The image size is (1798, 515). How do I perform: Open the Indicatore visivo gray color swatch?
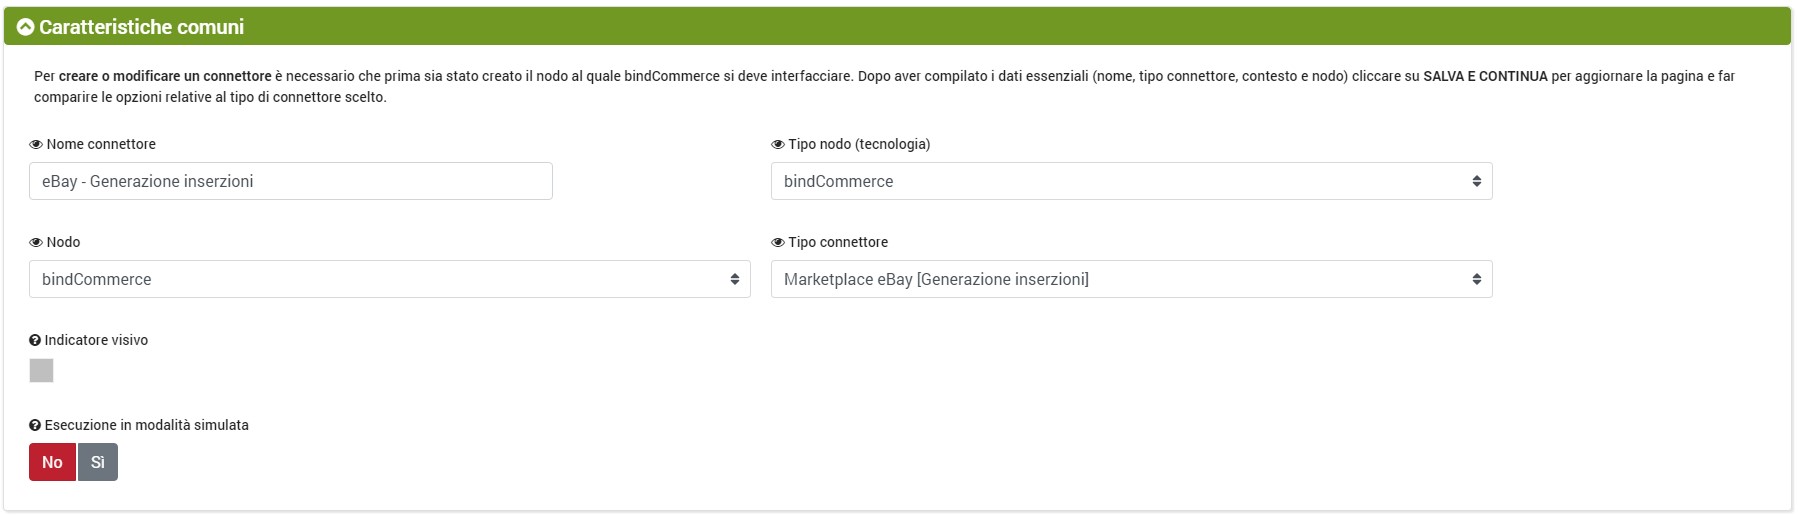click(x=41, y=371)
